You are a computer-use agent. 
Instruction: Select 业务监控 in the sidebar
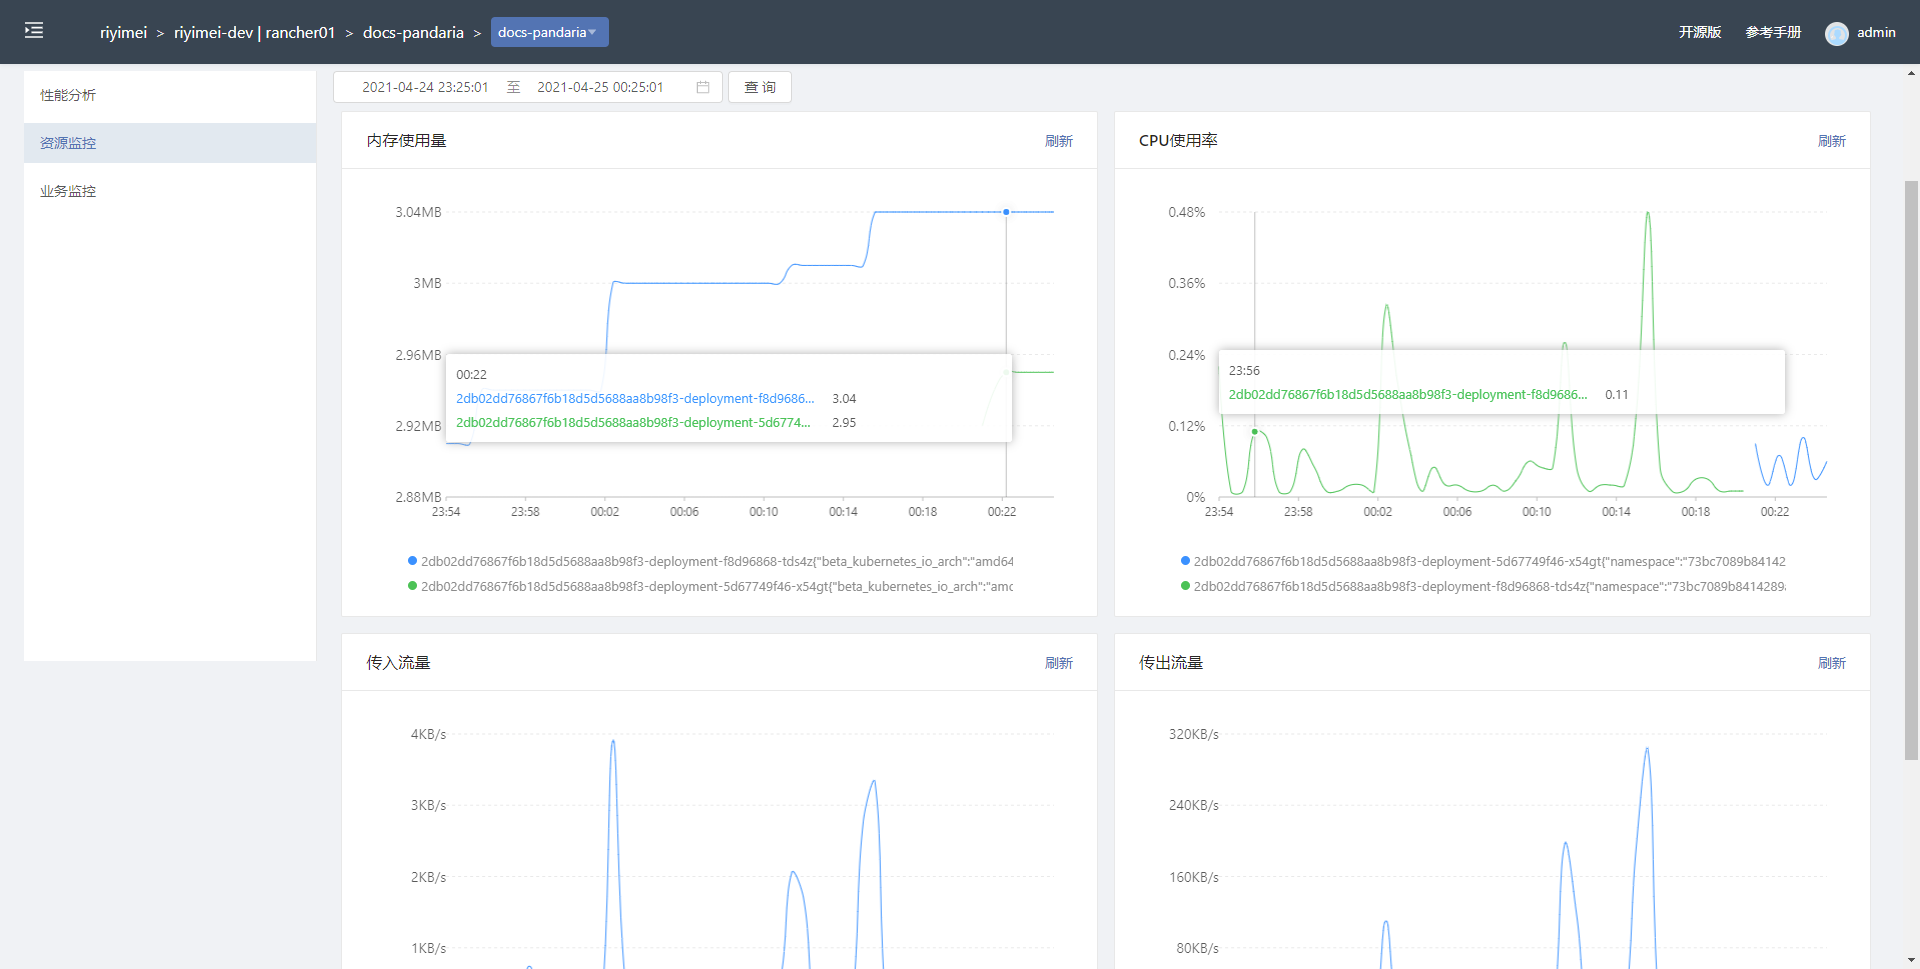pos(170,191)
